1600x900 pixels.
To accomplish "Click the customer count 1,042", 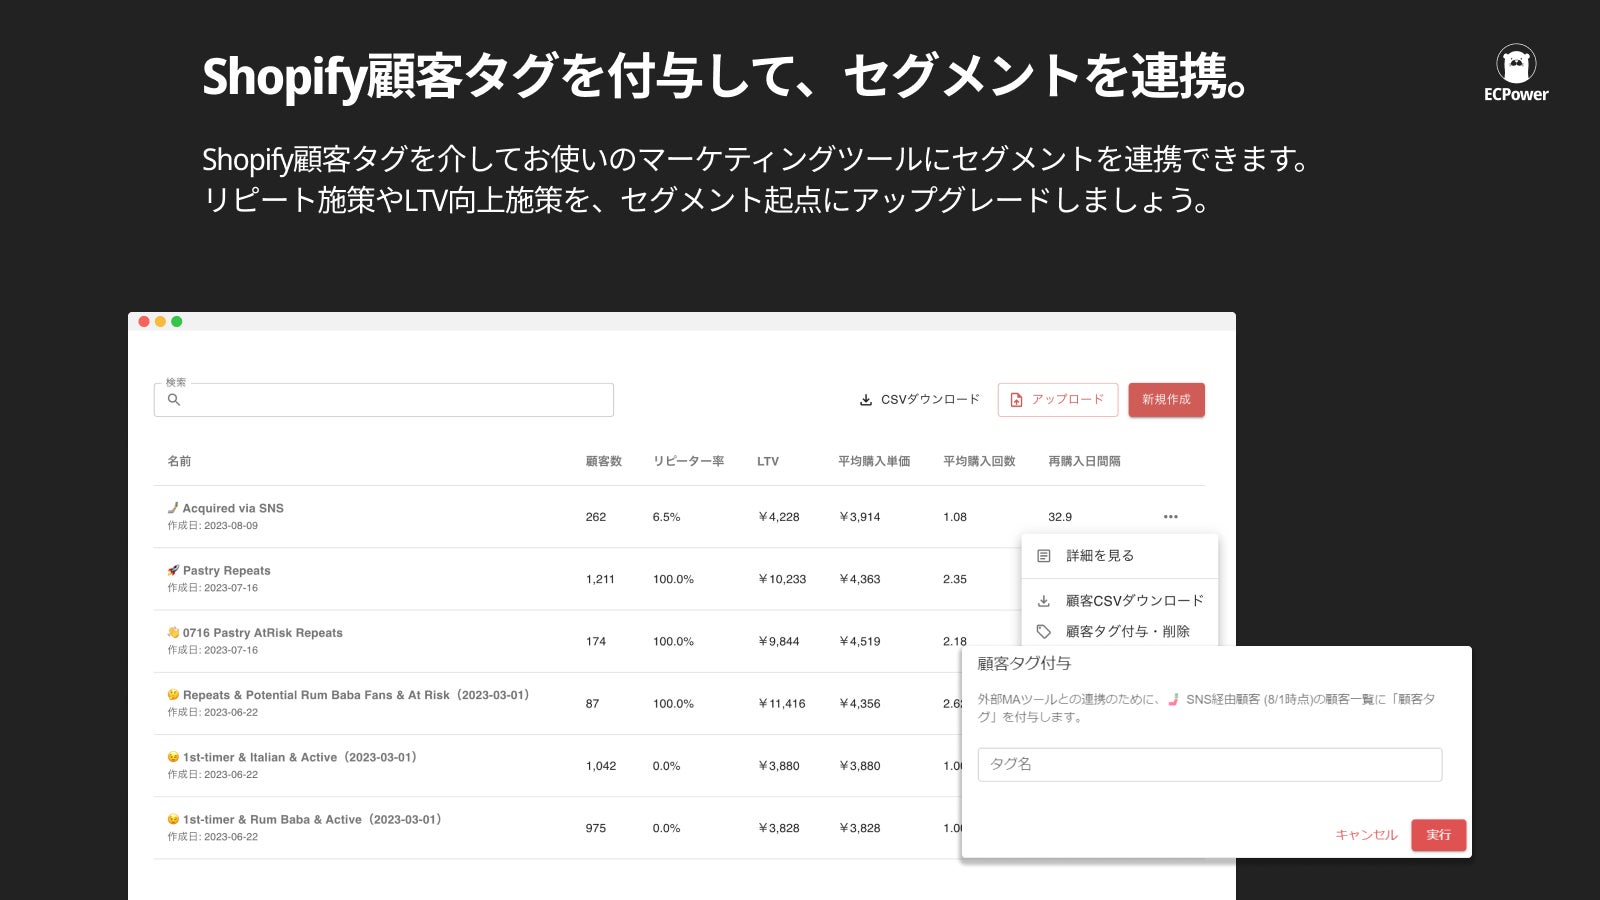I will [x=601, y=766].
